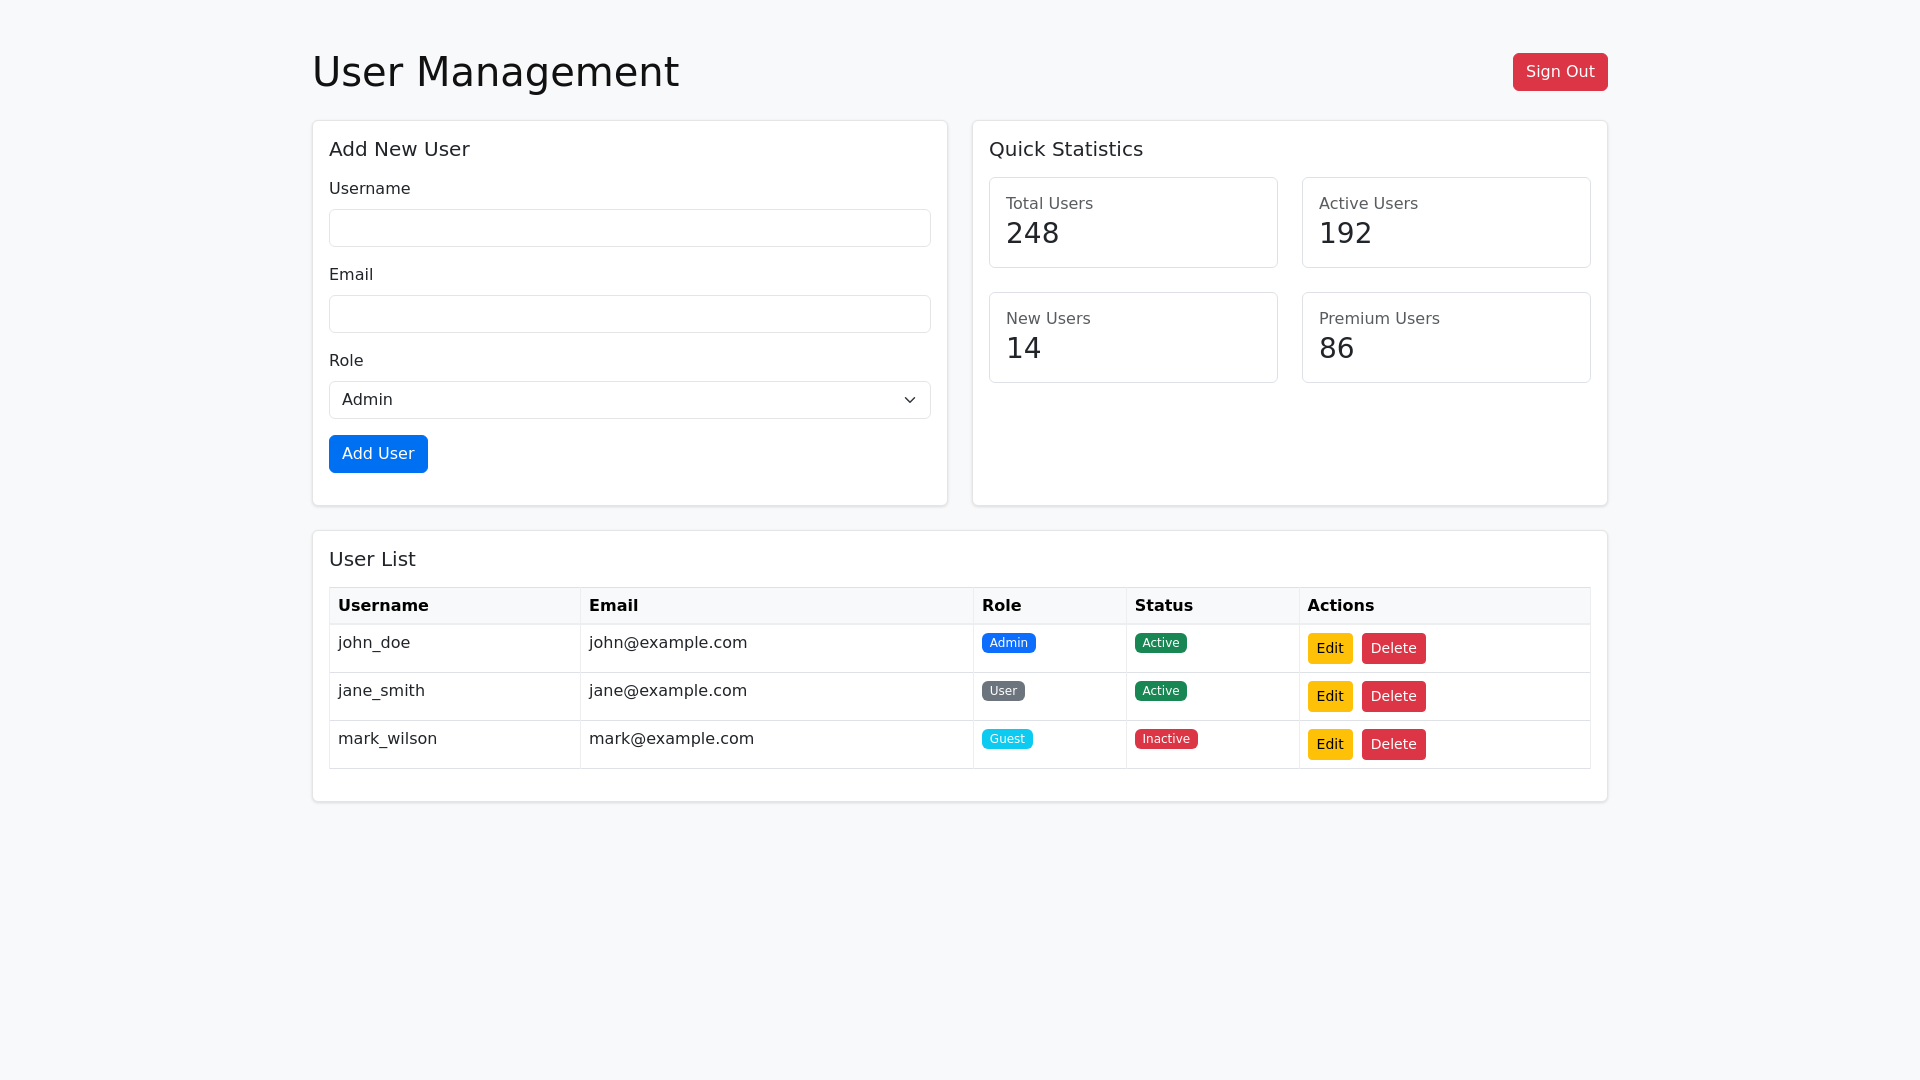This screenshot has height=1080, width=1920.
Task: Click john@example.com email cell
Action: pos(777,648)
